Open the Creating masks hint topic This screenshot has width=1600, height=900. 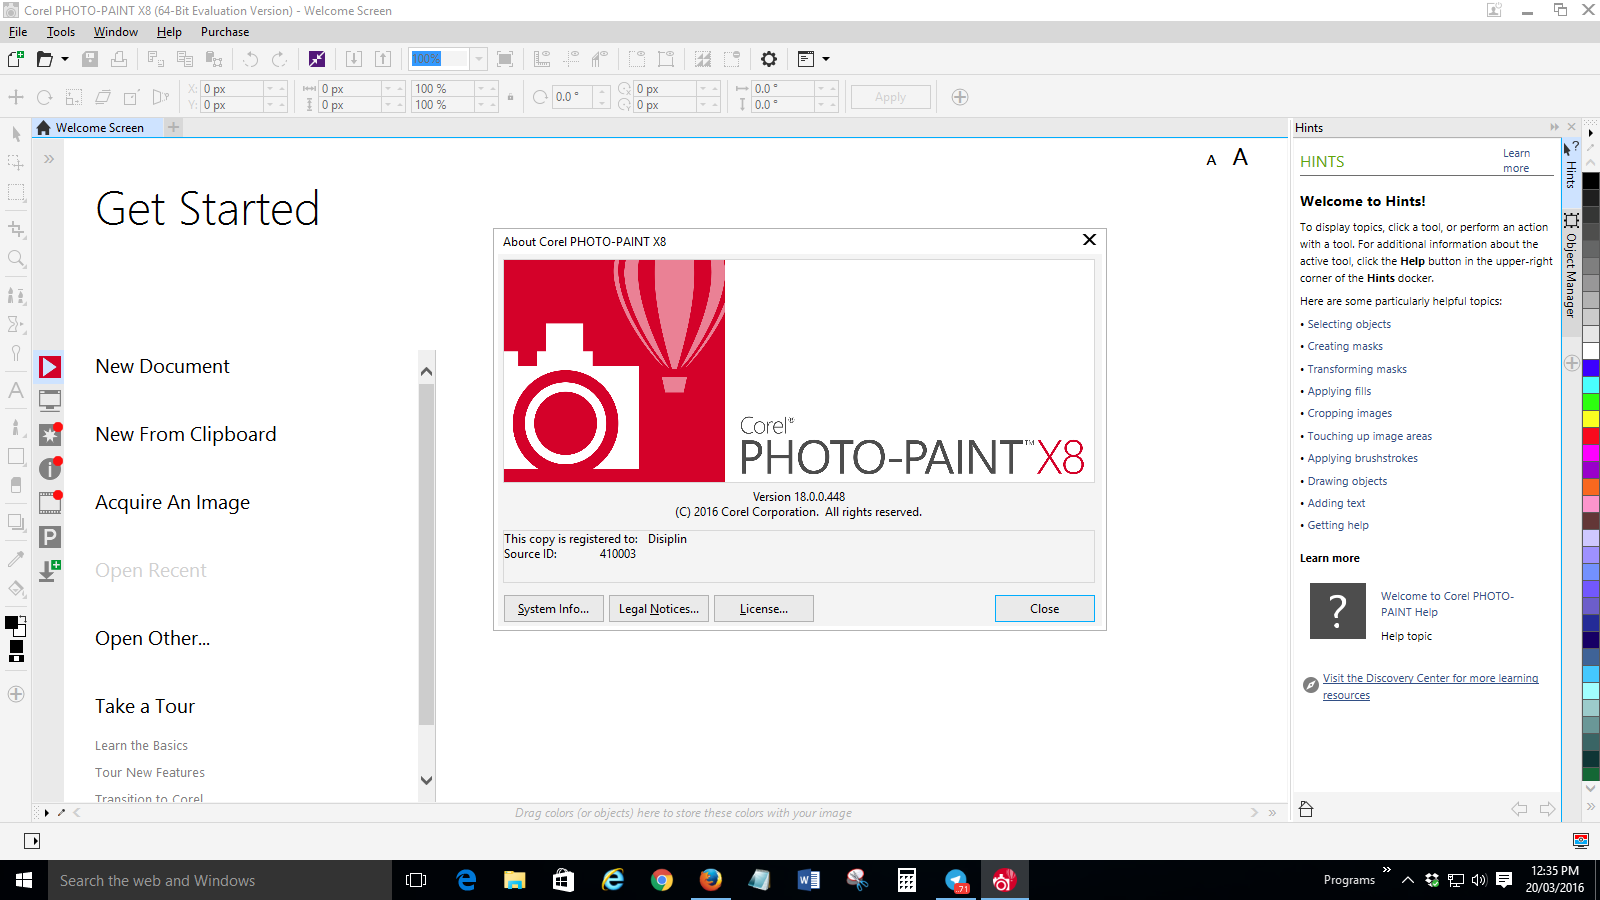(1344, 345)
